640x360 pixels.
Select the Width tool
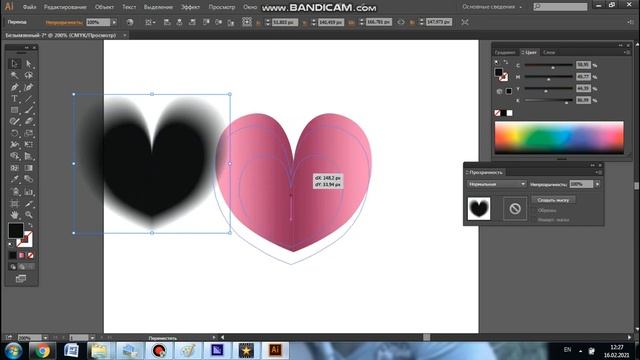[15, 144]
